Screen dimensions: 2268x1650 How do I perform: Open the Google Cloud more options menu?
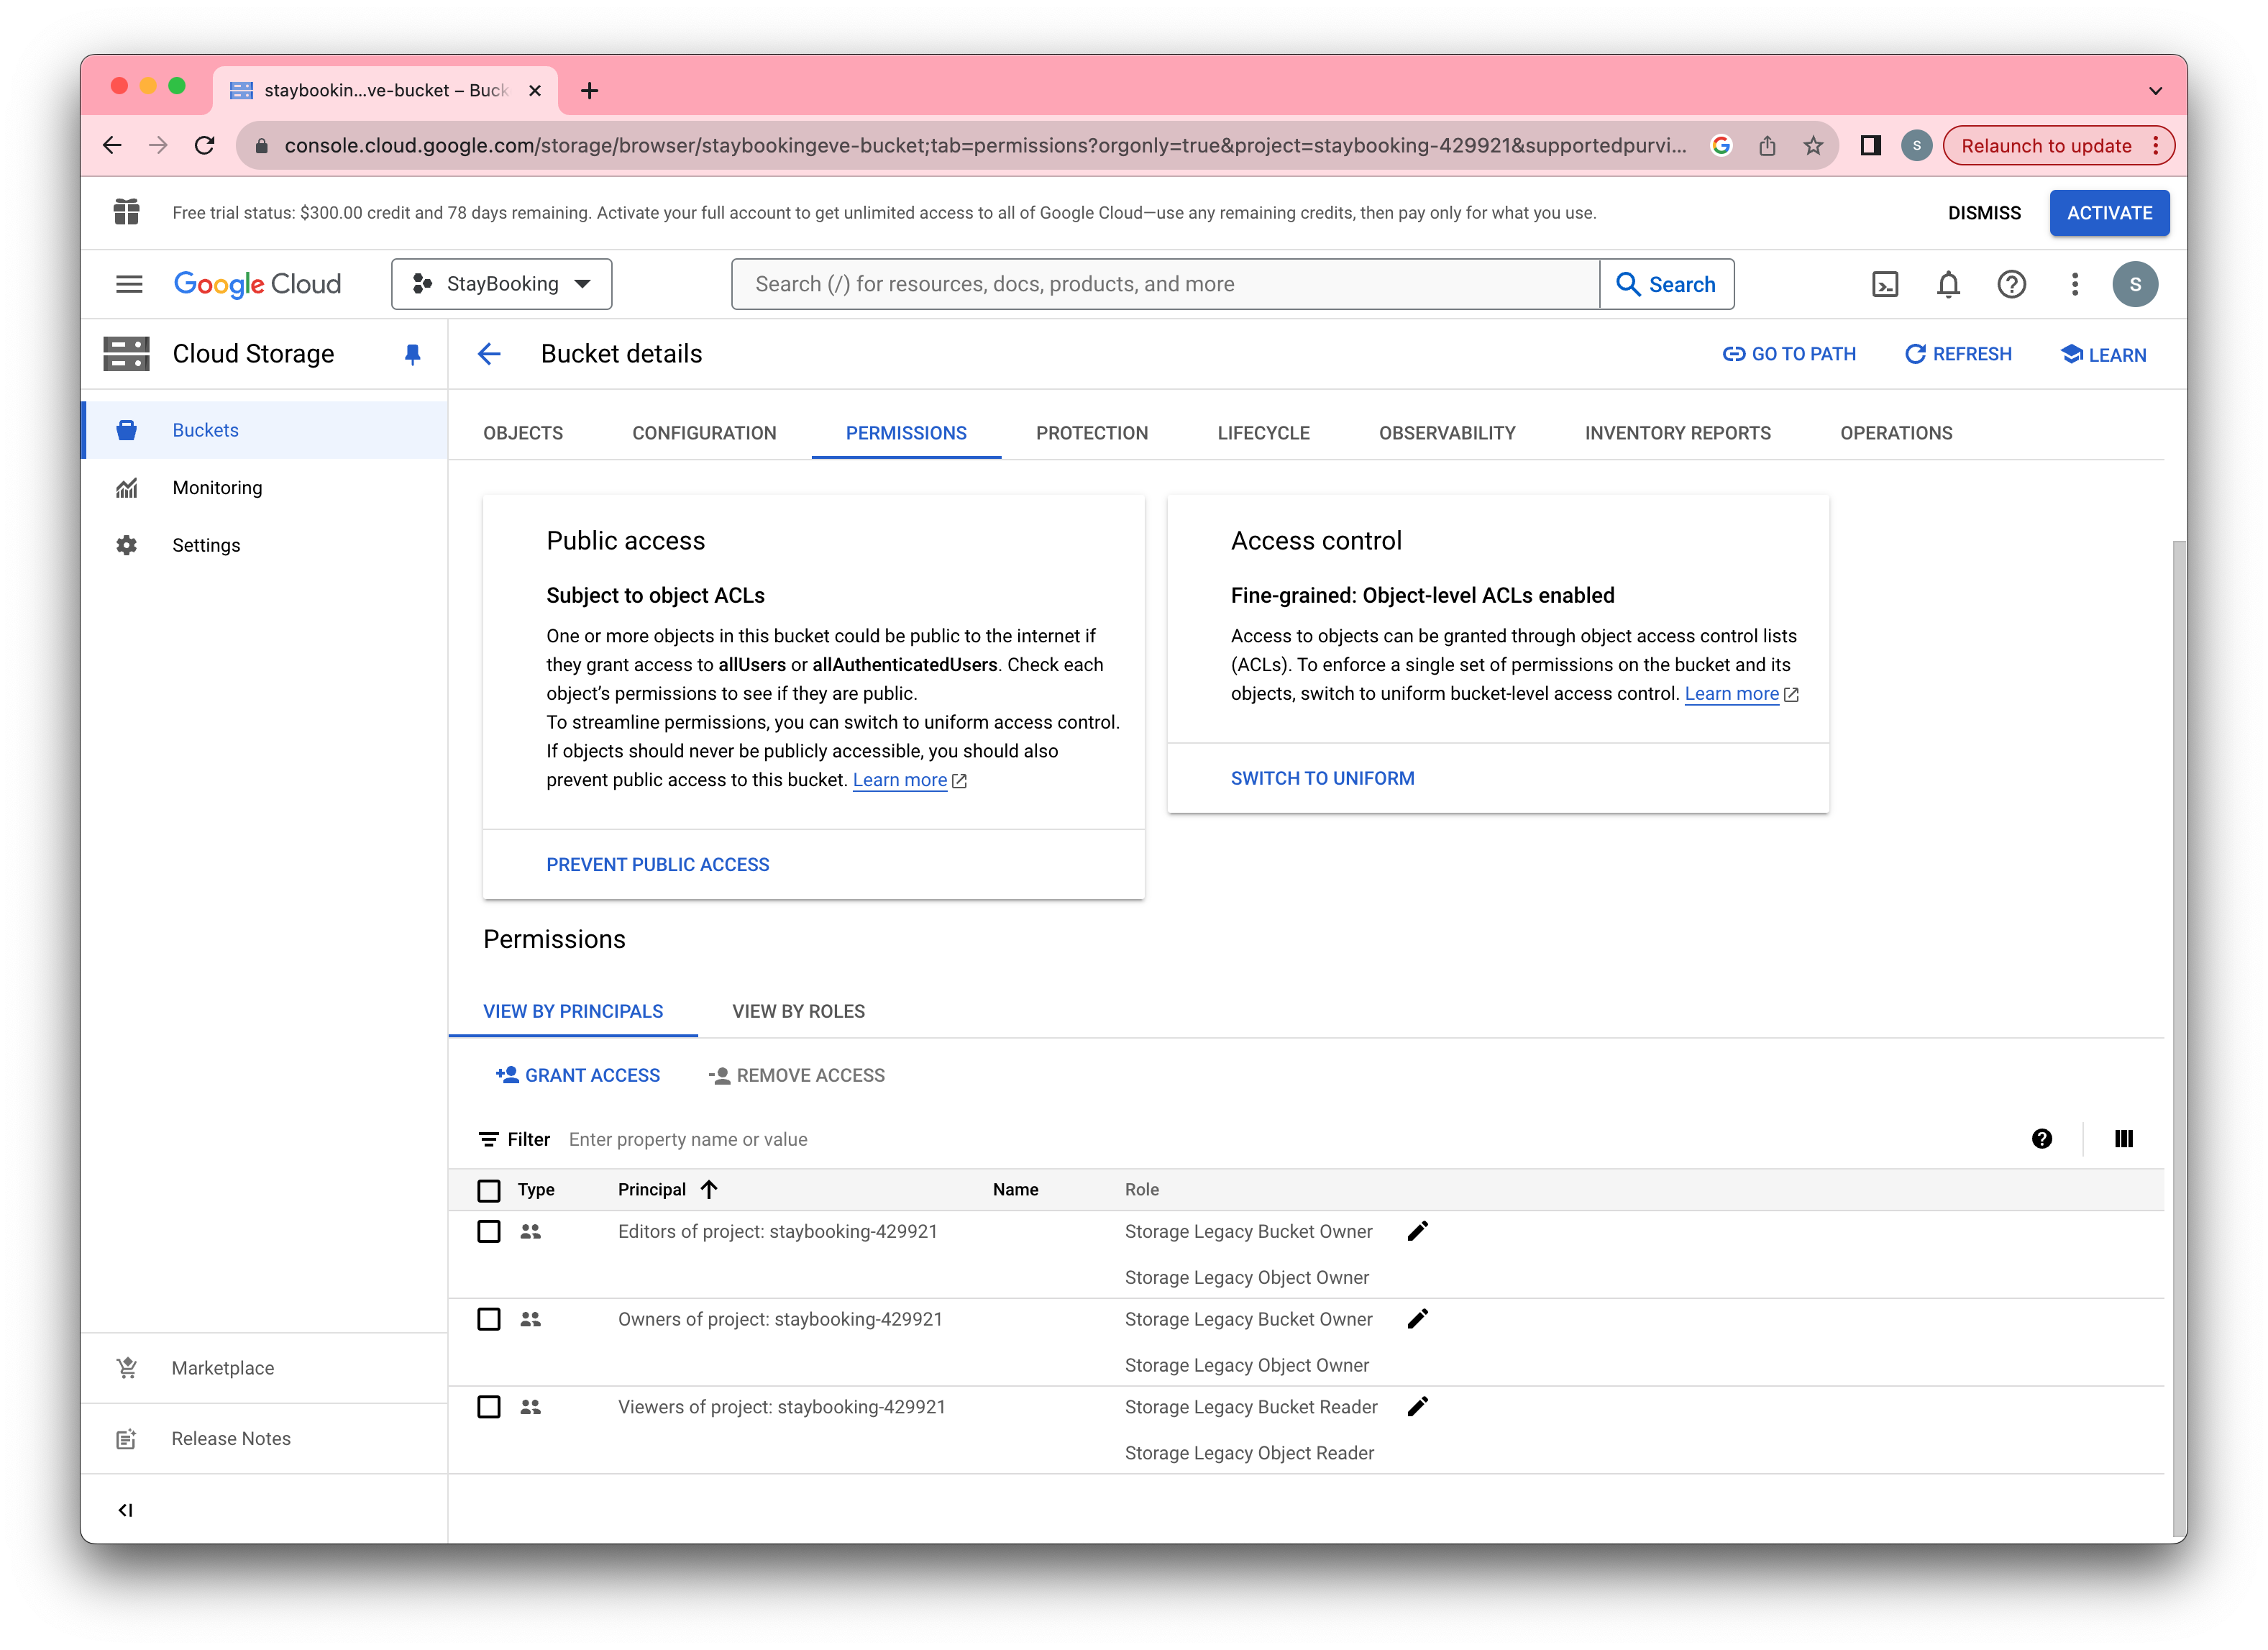[2075, 285]
